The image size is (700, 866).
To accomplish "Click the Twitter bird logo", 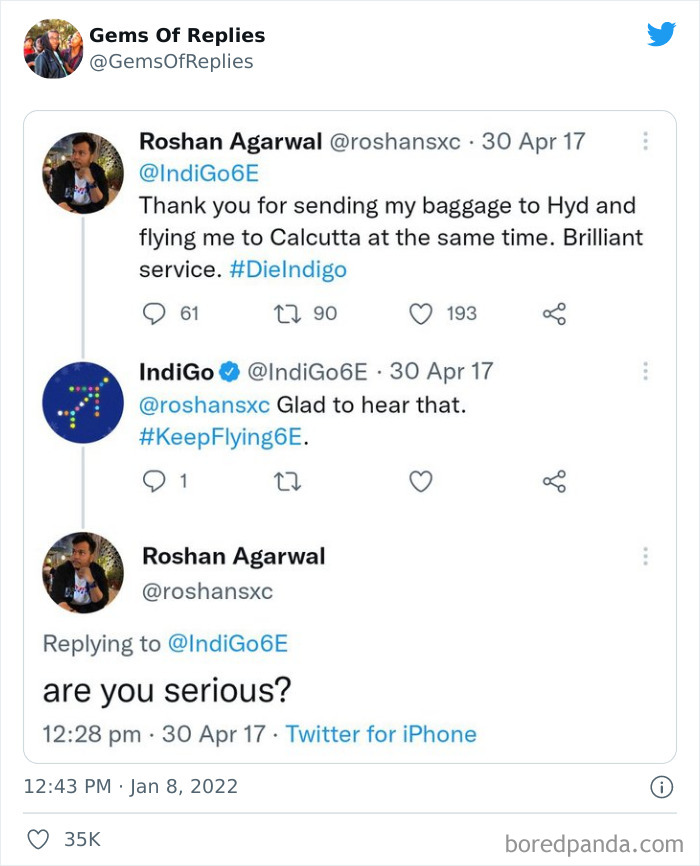I will [x=661, y=34].
